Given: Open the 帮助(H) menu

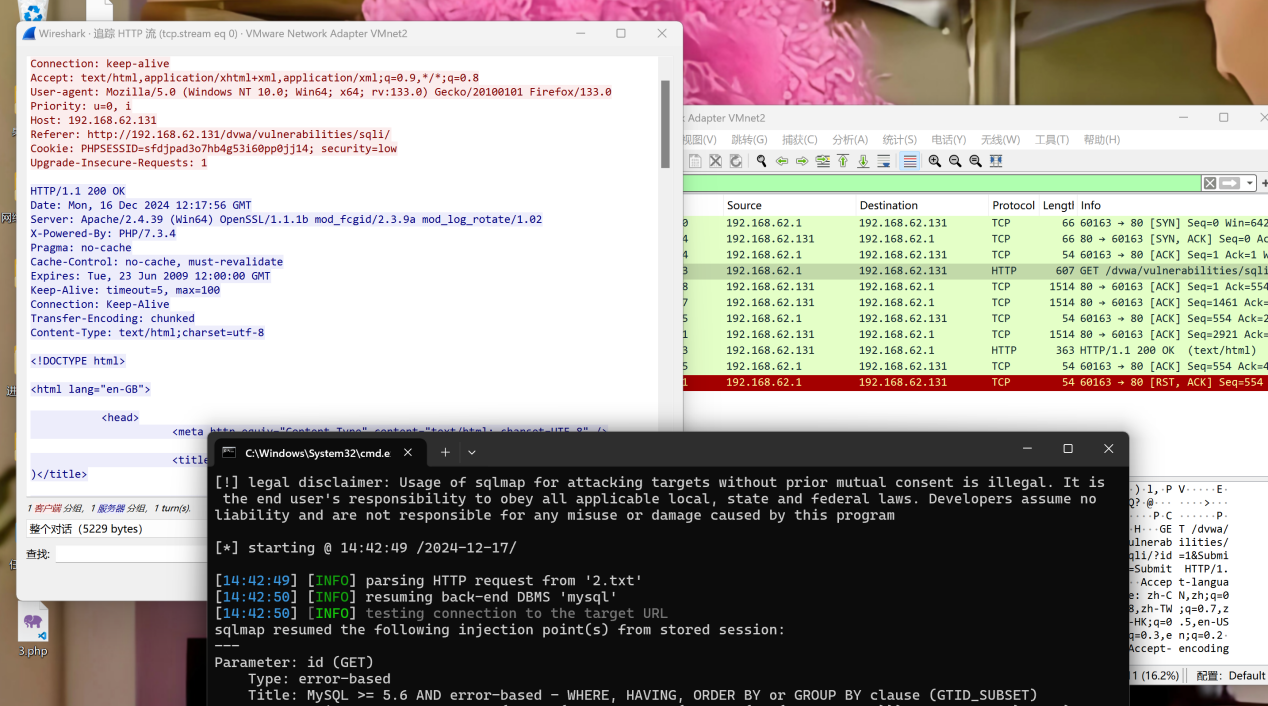Looking at the screenshot, I should [1102, 140].
